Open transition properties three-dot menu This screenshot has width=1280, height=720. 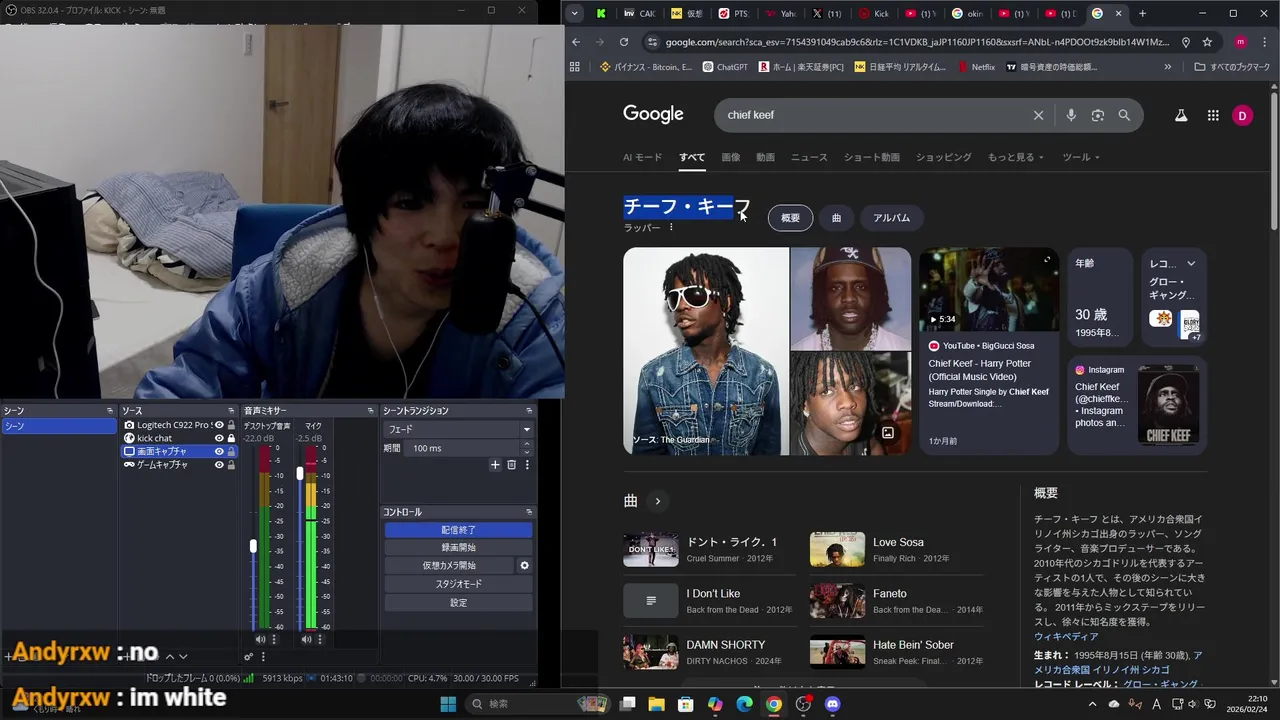click(x=527, y=464)
